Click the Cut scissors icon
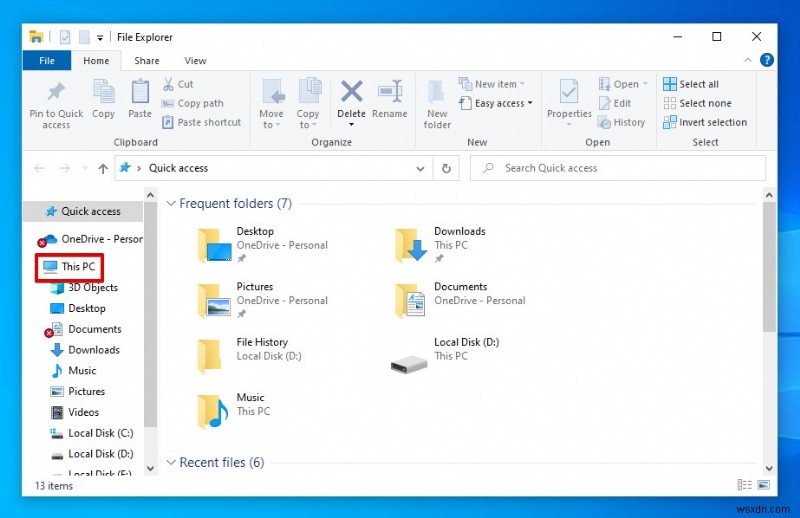 [x=168, y=84]
